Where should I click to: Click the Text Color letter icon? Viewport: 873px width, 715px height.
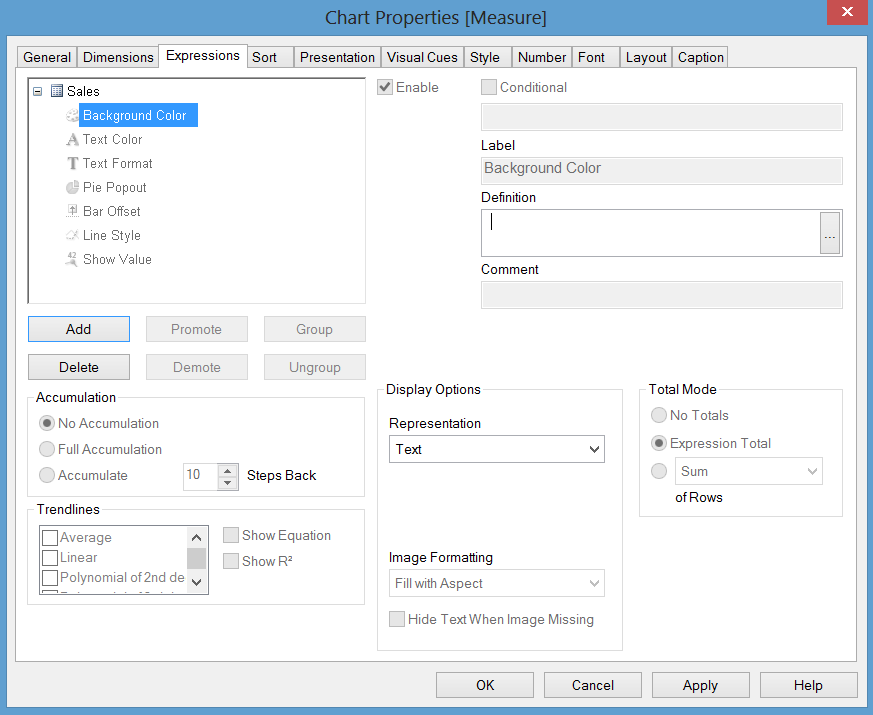coord(72,139)
